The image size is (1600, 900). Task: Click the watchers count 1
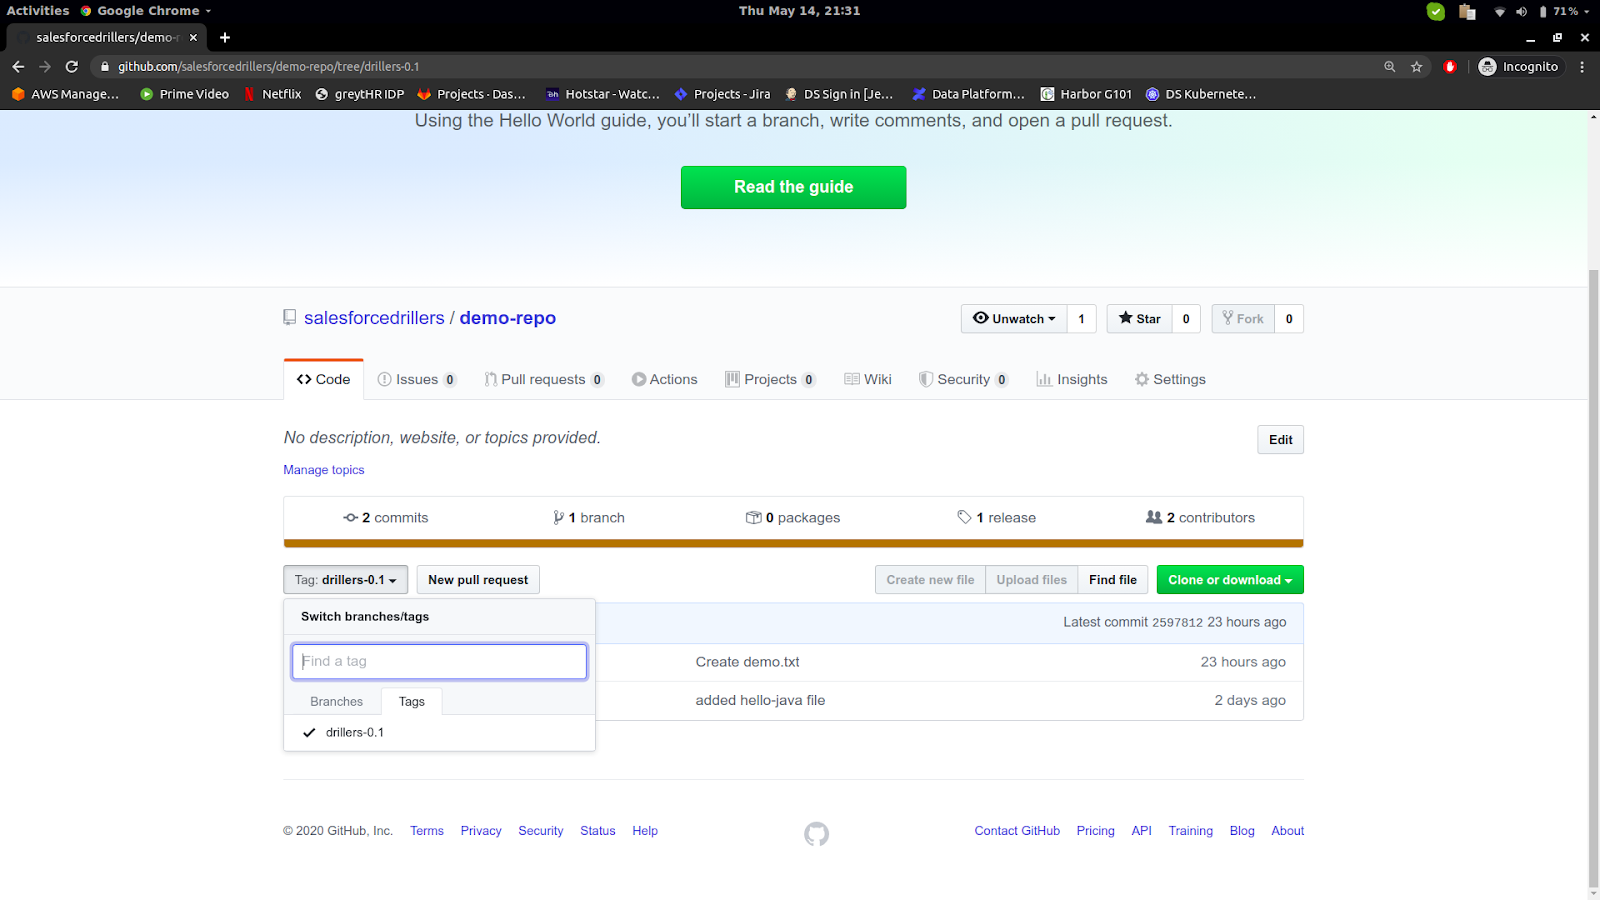[x=1081, y=319]
